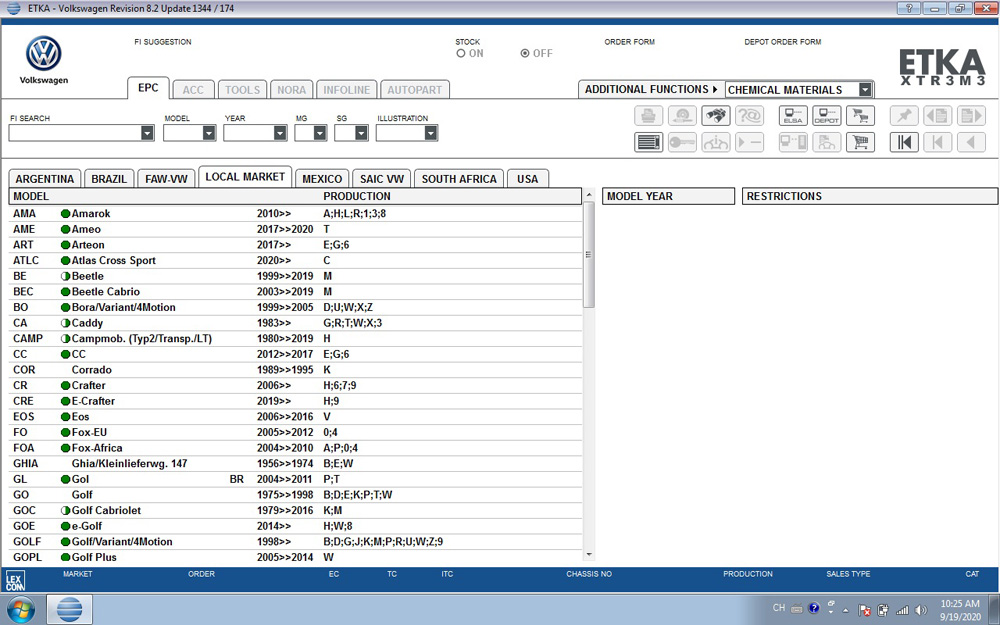Screen dimensions: 1000x625
Task: Click the red X security flag tray icon
Action: coord(865,610)
